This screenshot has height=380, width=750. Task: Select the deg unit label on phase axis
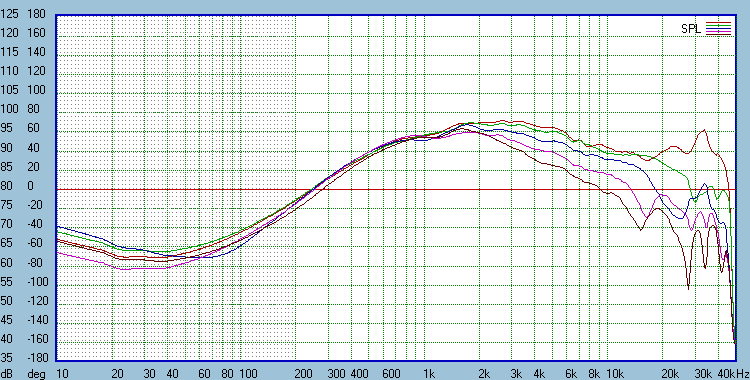(36, 373)
